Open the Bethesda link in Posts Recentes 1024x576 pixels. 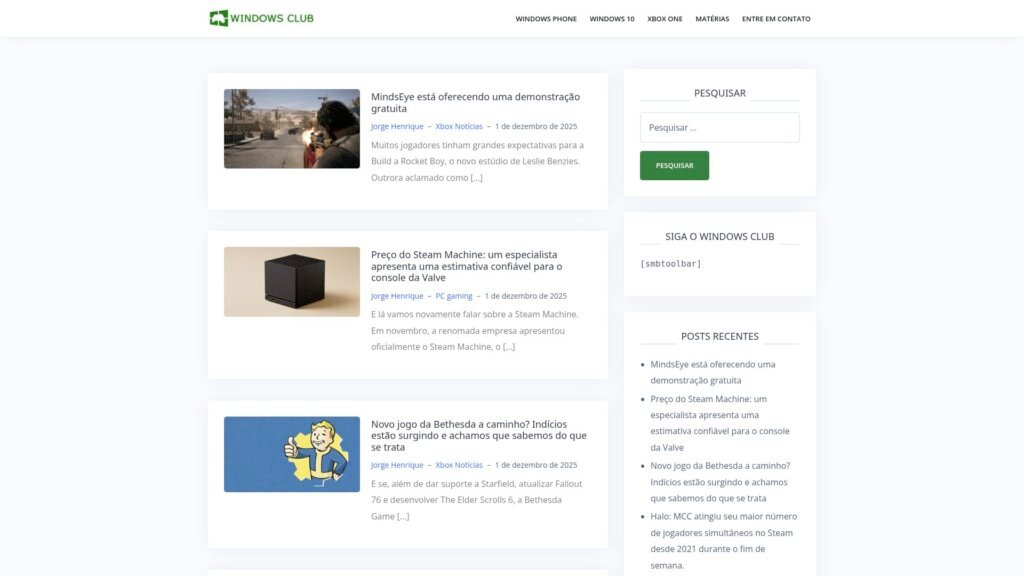719,481
